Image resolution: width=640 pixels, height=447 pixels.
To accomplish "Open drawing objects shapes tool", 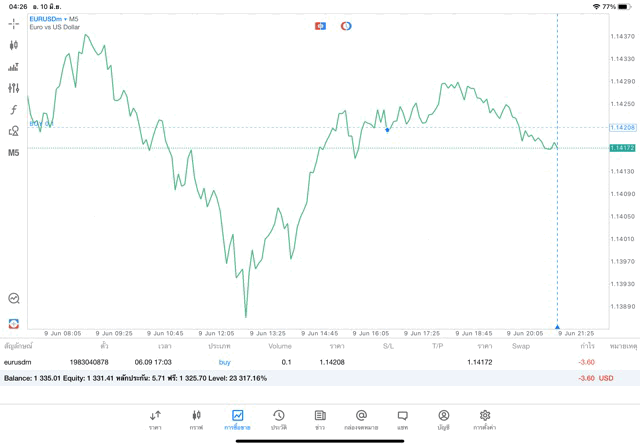I will (x=14, y=131).
